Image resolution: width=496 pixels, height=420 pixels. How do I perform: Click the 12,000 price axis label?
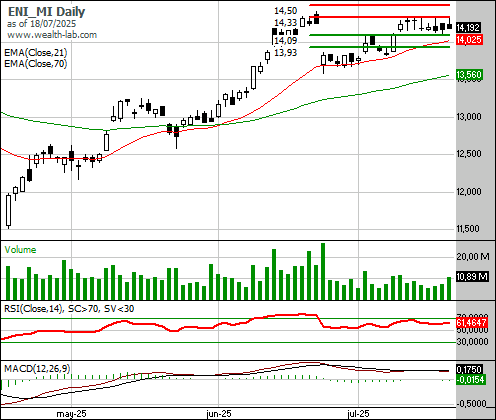point(469,192)
